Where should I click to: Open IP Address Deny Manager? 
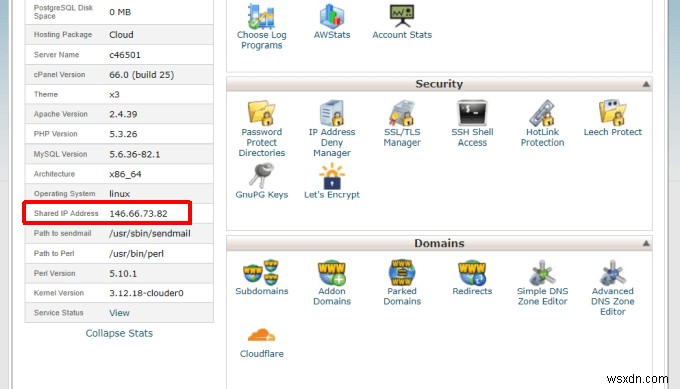(x=332, y=129)
